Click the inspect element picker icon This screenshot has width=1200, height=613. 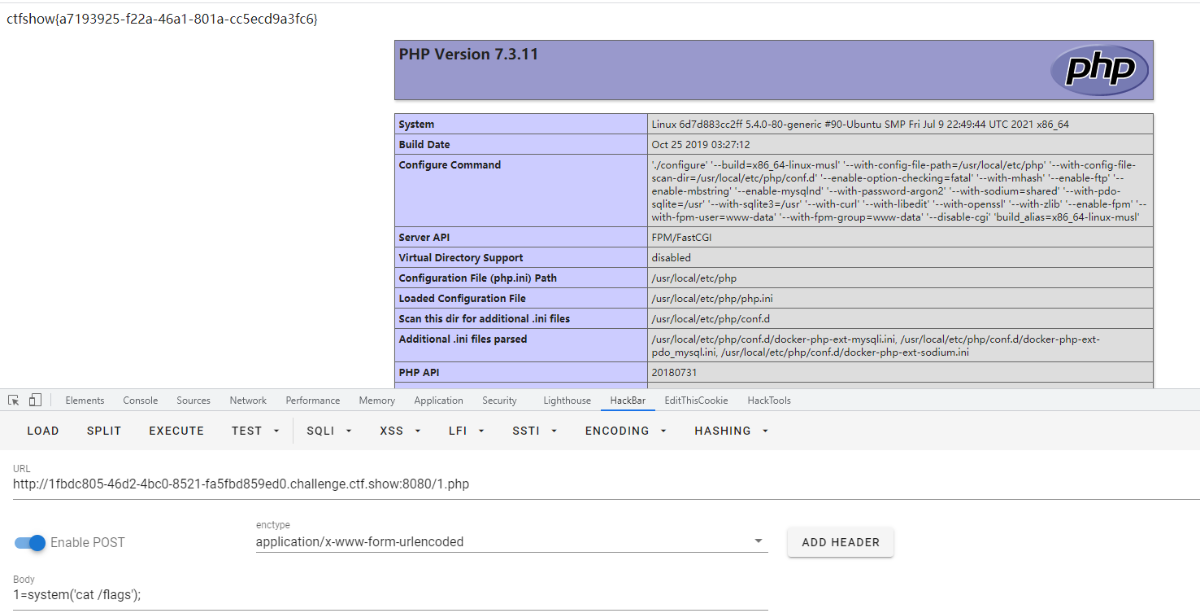pos(14,400)
